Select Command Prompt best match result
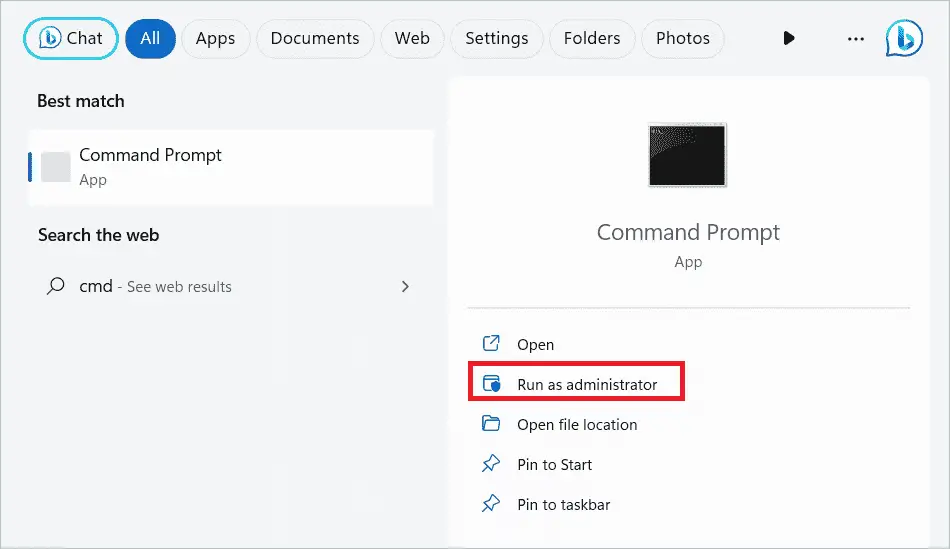 [231, 167]
